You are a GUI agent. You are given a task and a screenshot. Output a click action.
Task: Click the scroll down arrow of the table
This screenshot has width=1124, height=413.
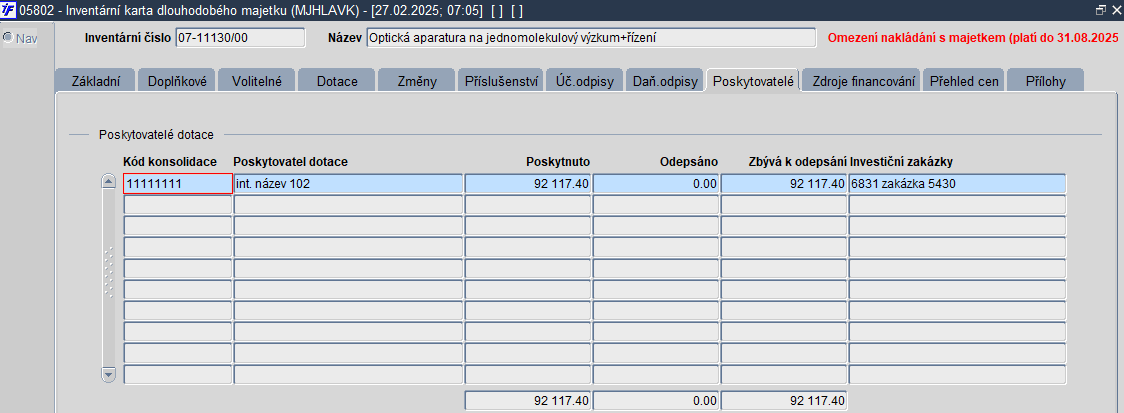point(109,374)
